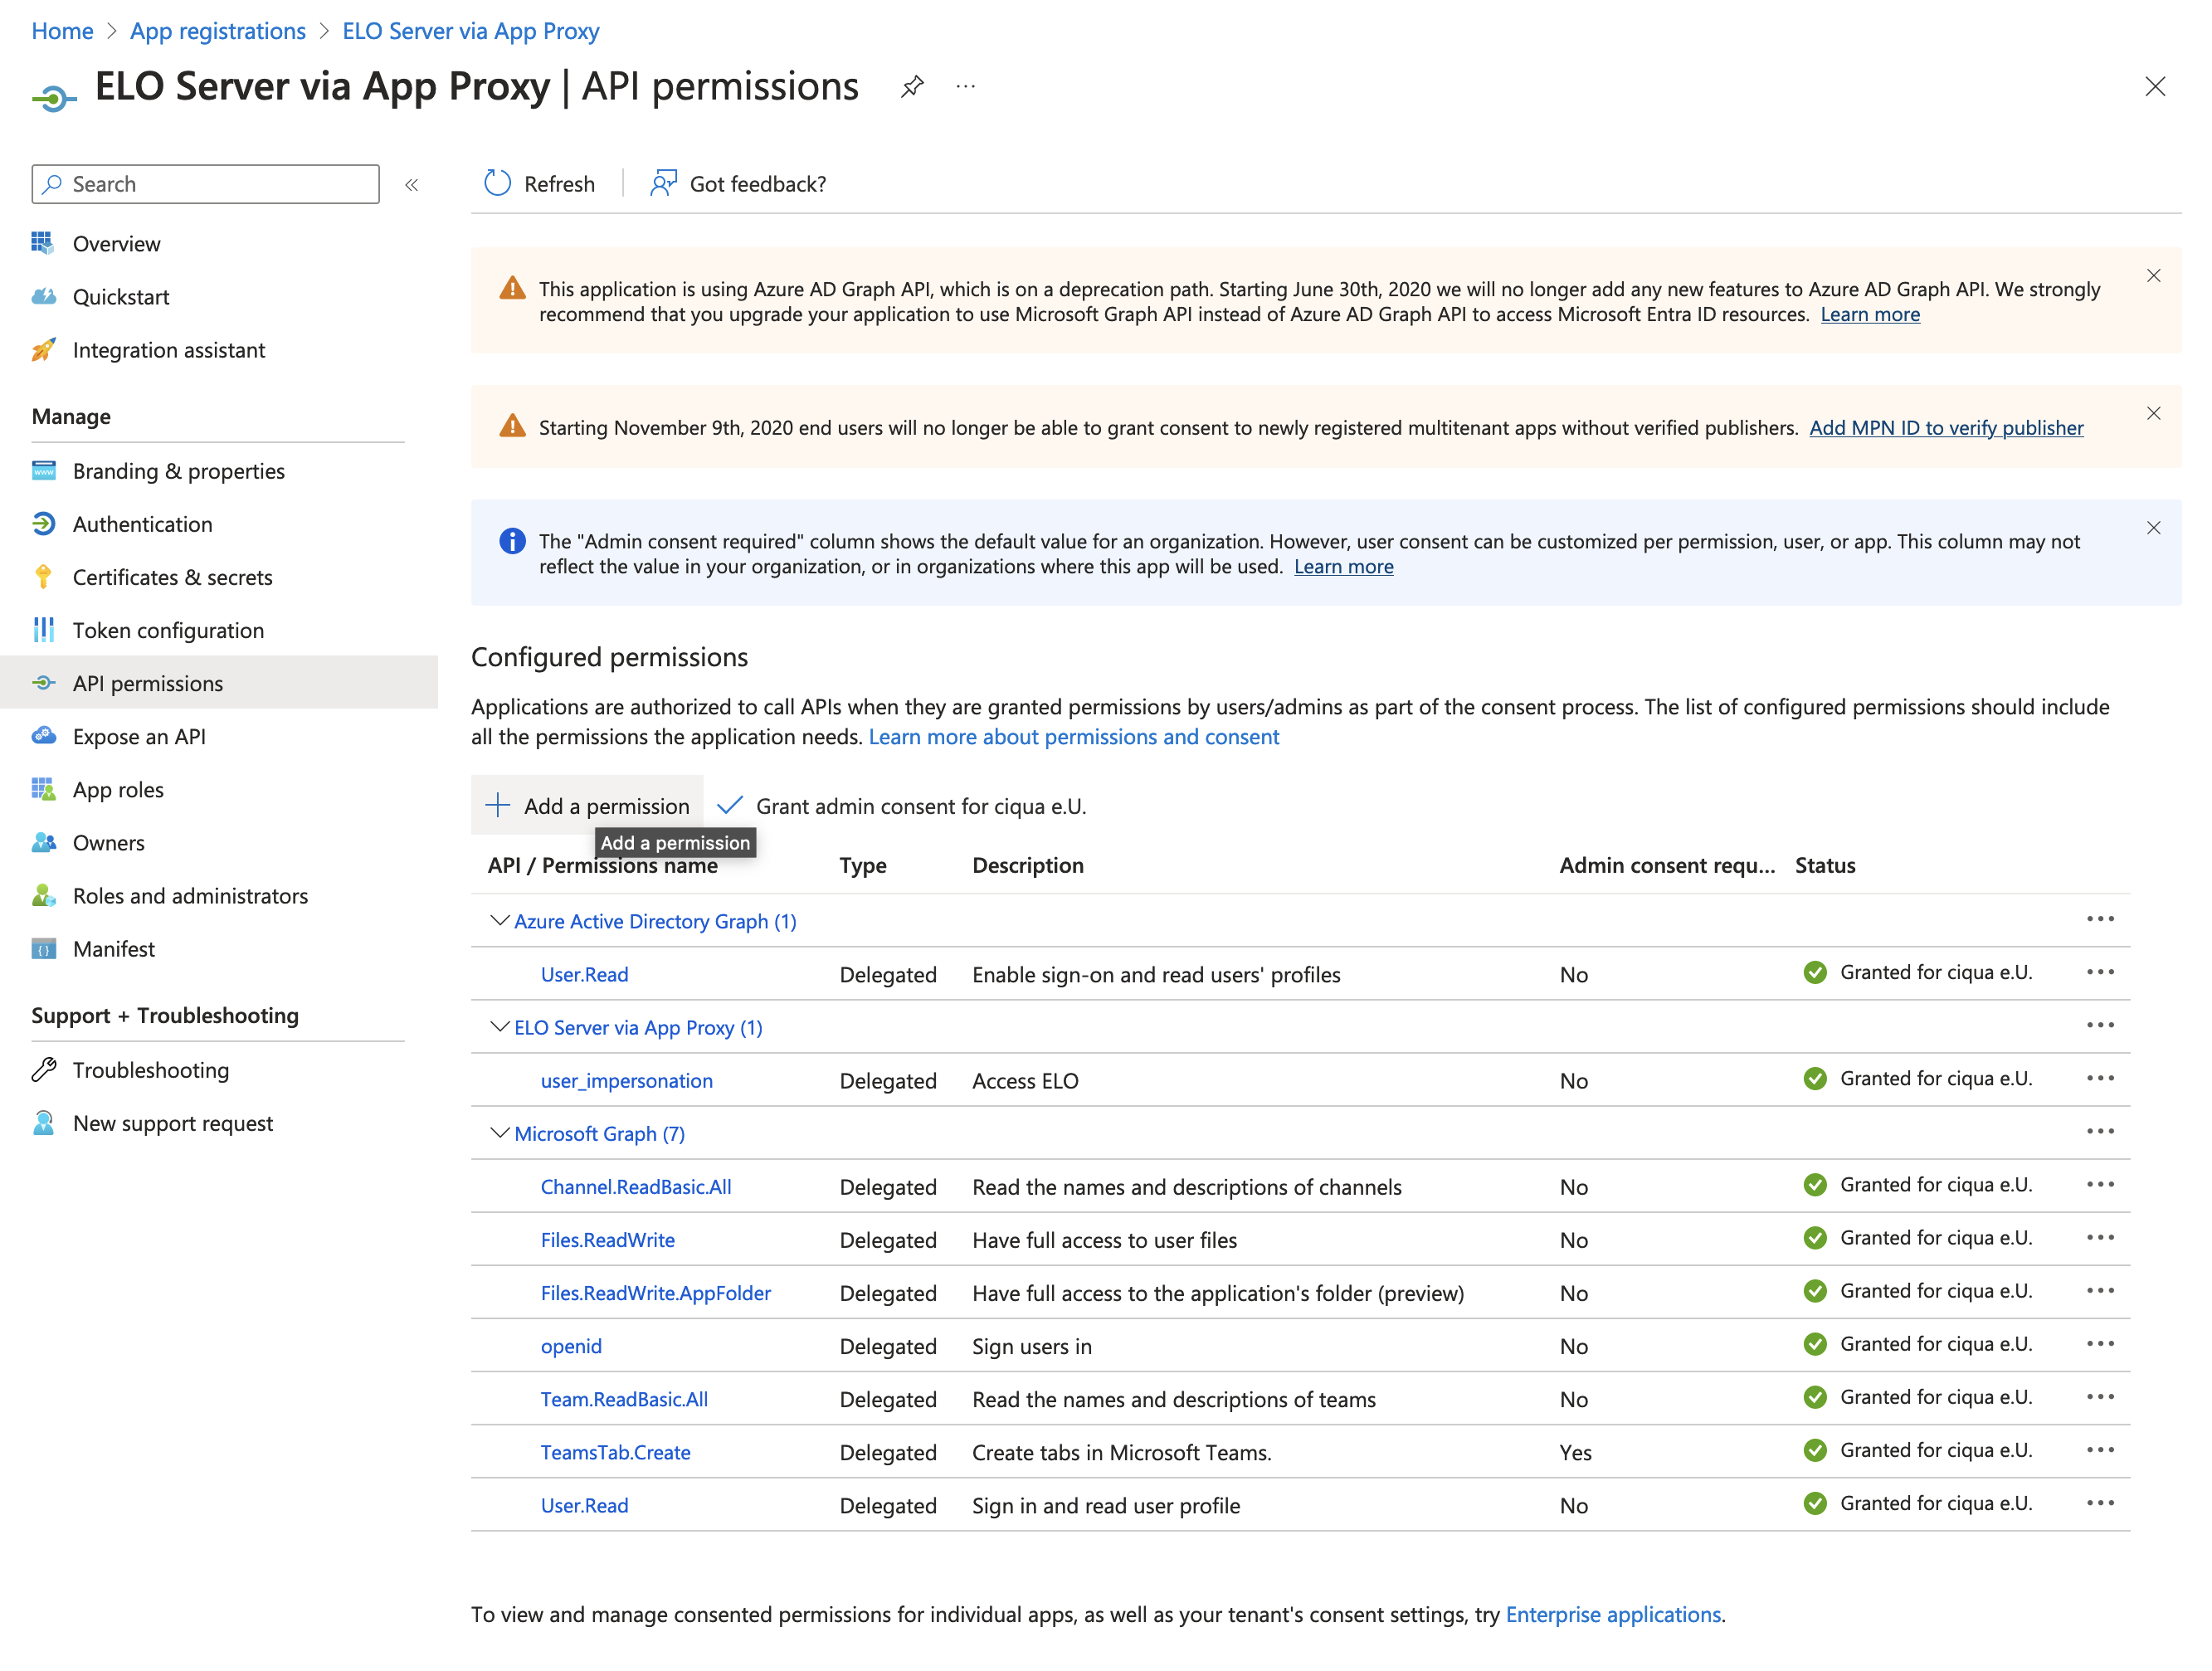
Task: Grant admin consent for ciqua e.U.
Action: 901,805
